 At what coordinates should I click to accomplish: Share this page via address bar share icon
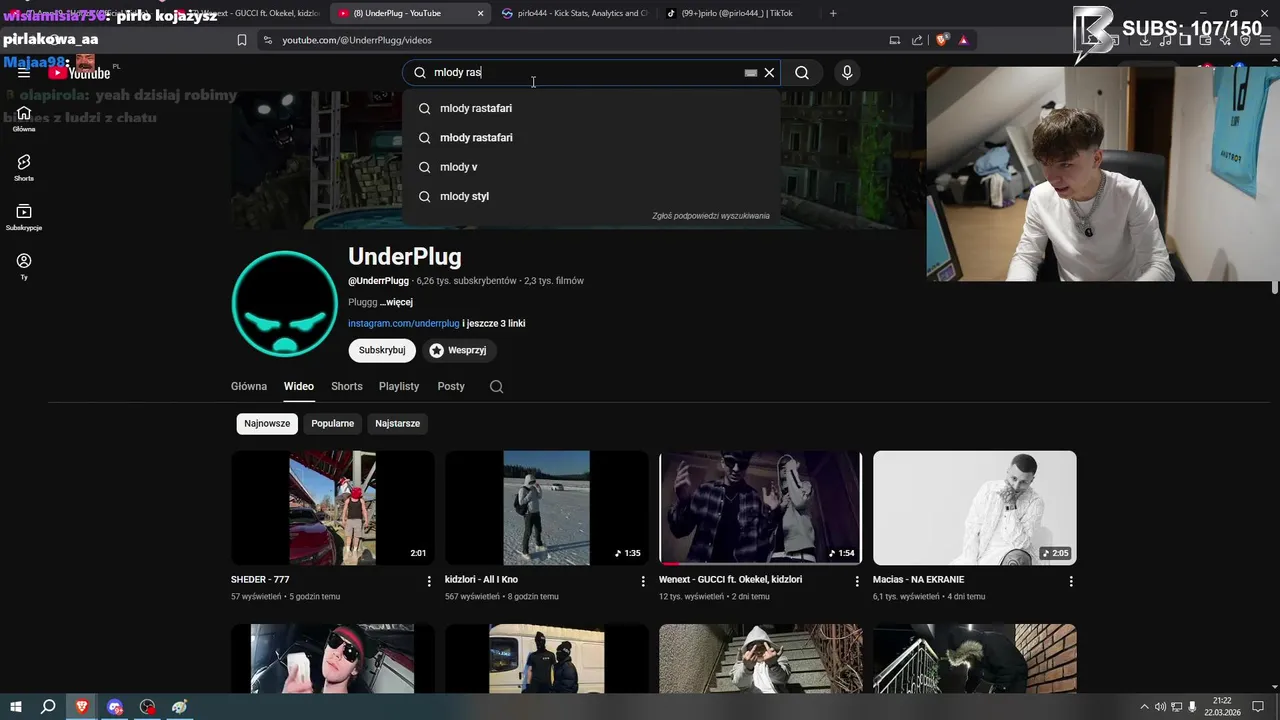click(917, 40)
